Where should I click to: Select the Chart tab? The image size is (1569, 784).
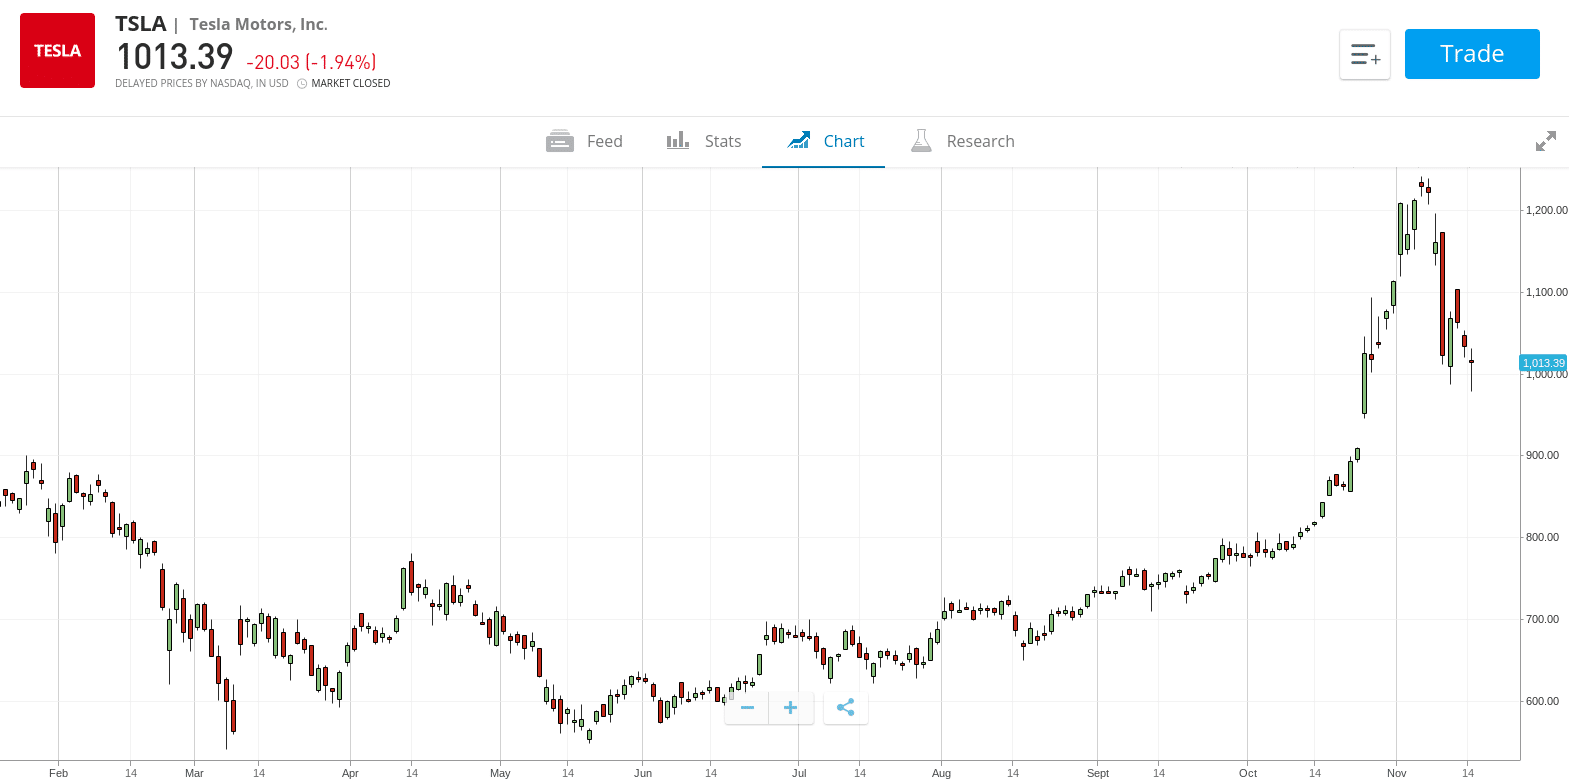coord(824,141)
